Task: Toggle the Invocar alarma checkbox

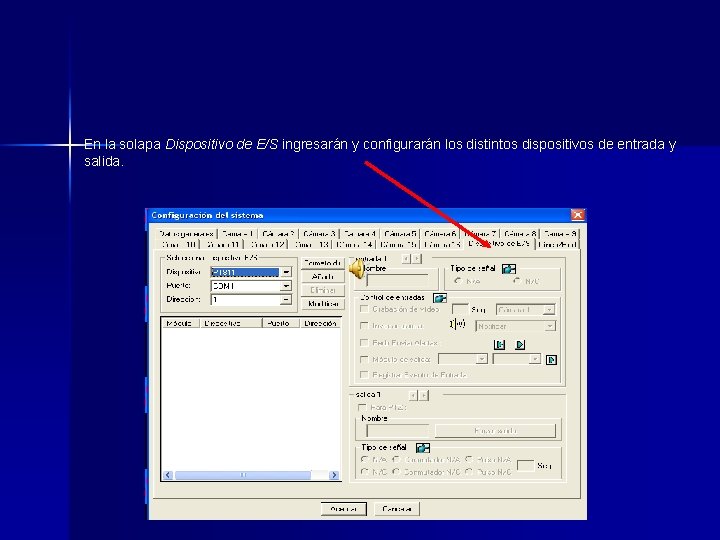Action: pos(364,326)
